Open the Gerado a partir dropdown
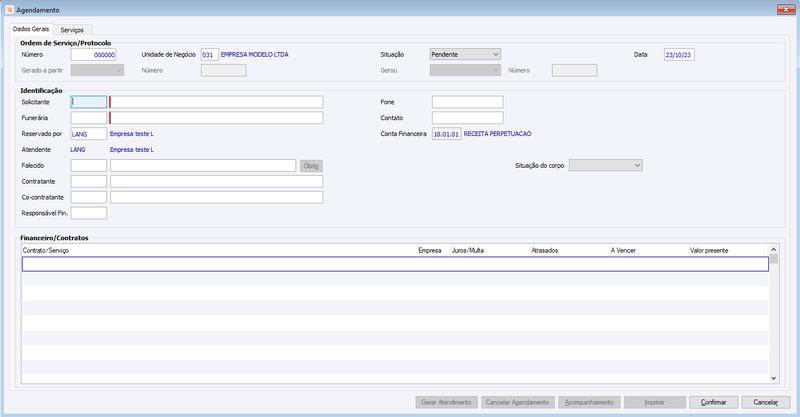The height and width of the screenshot is (417, 800). click(97, 70)
